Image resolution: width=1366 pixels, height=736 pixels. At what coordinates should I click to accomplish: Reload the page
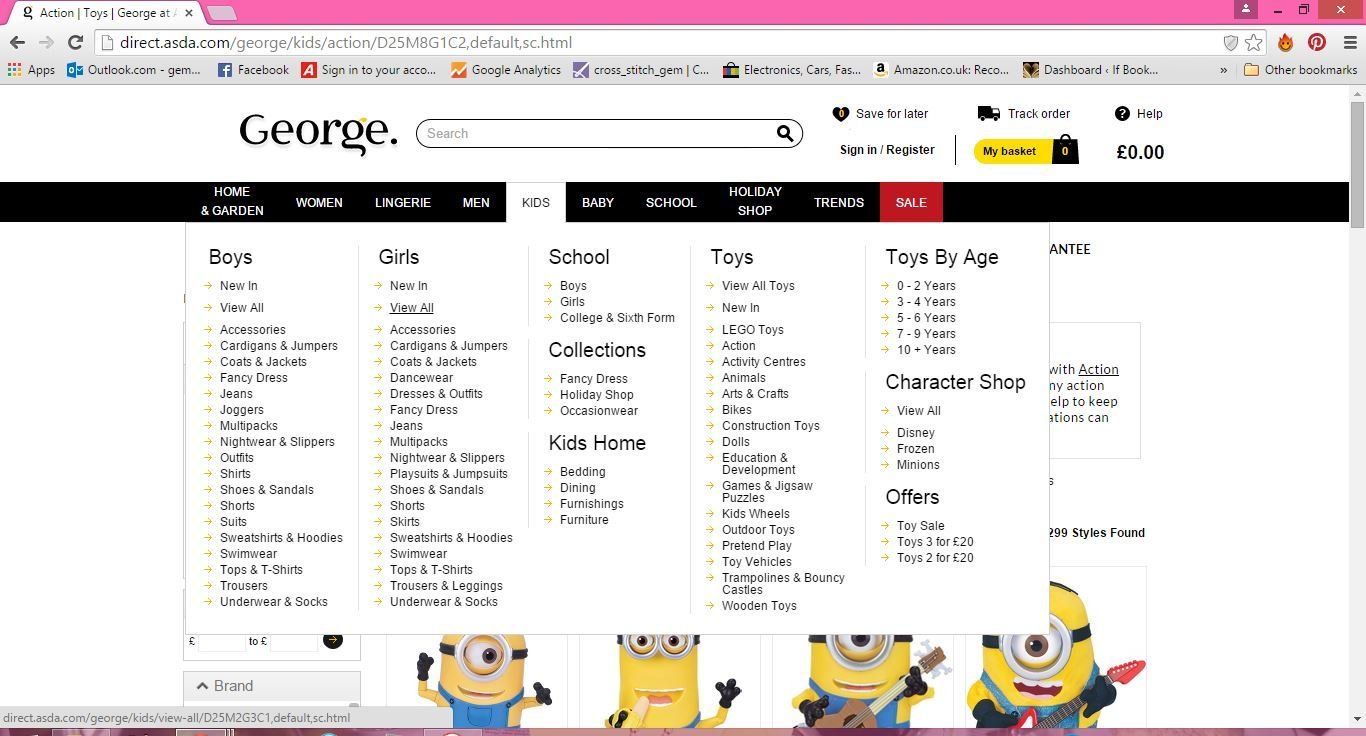(x=75, y=42)
